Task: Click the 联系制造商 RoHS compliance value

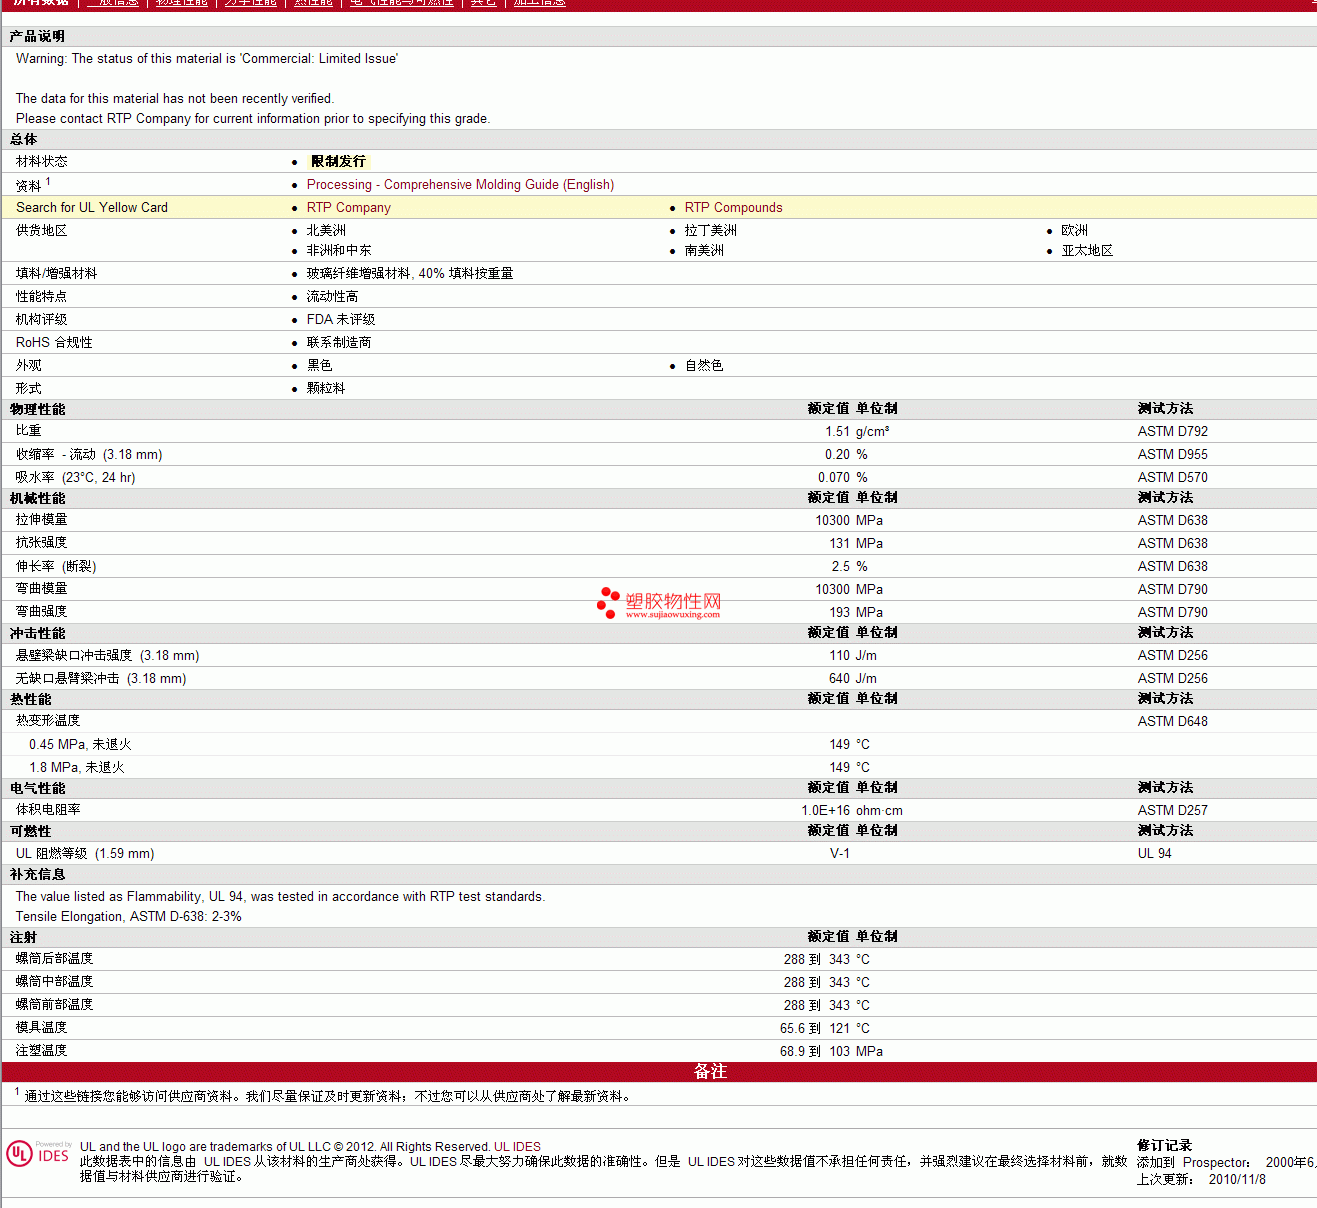Action: (x=339, y=342)
